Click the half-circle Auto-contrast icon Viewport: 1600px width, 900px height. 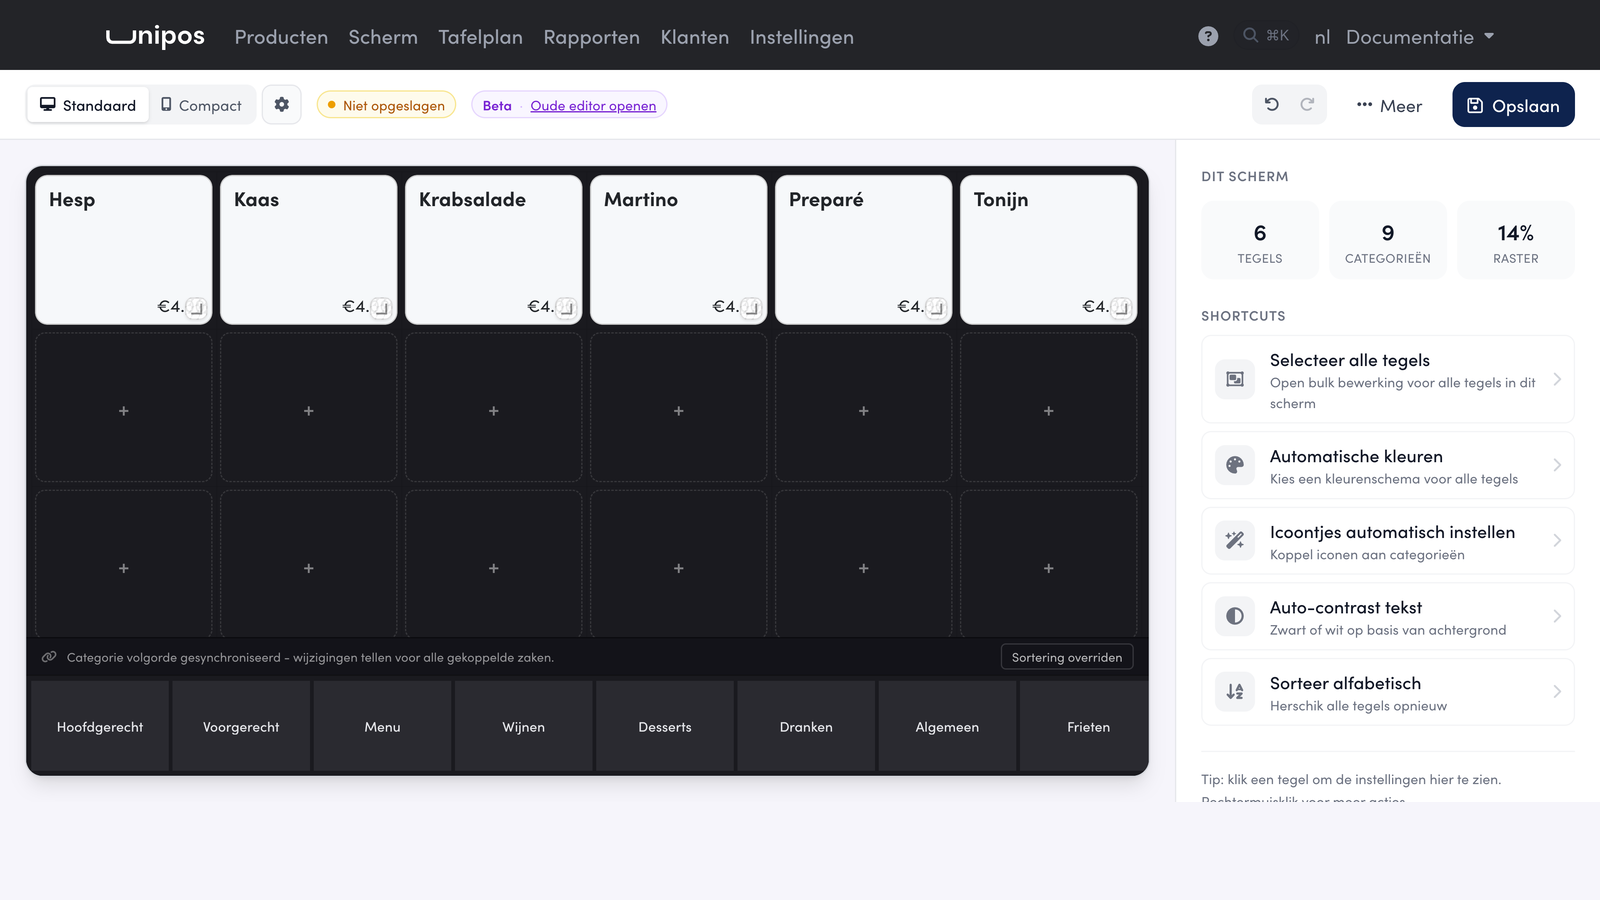click(1235, 616)
